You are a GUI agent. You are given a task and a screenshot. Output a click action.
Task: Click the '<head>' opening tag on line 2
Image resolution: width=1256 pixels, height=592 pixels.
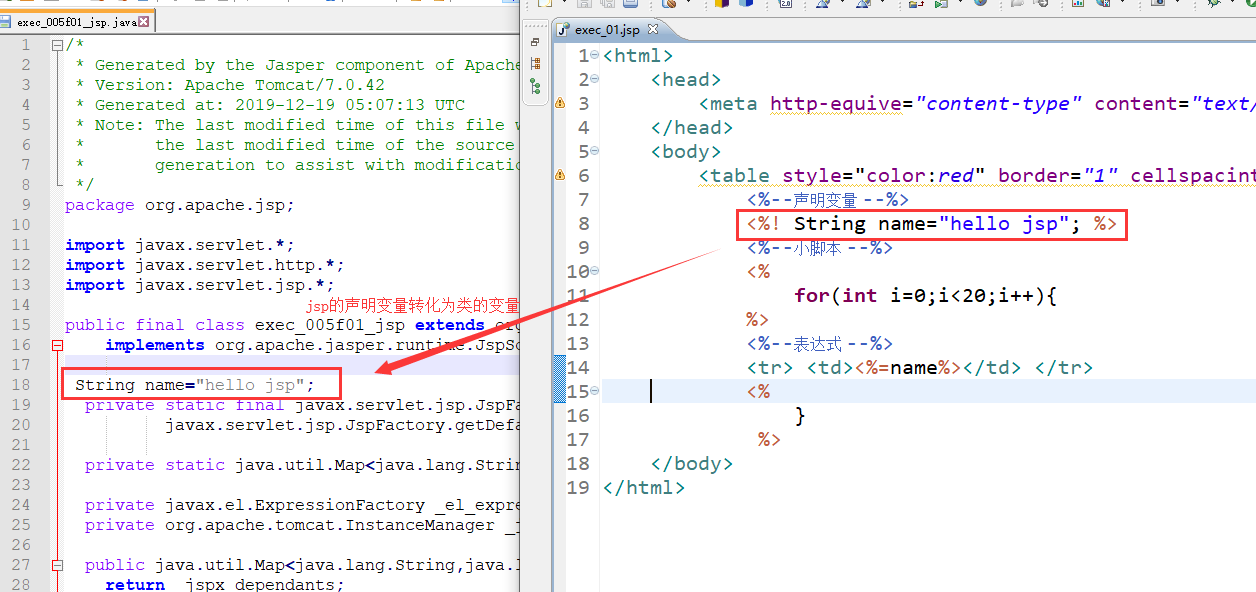[x=686, y=80]
